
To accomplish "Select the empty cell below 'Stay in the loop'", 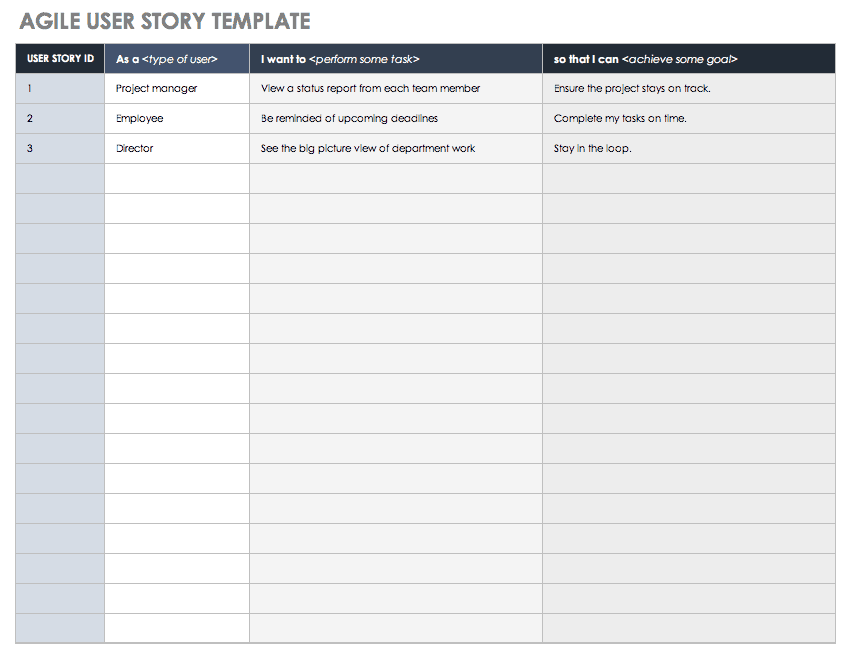I will click(688, 178).
